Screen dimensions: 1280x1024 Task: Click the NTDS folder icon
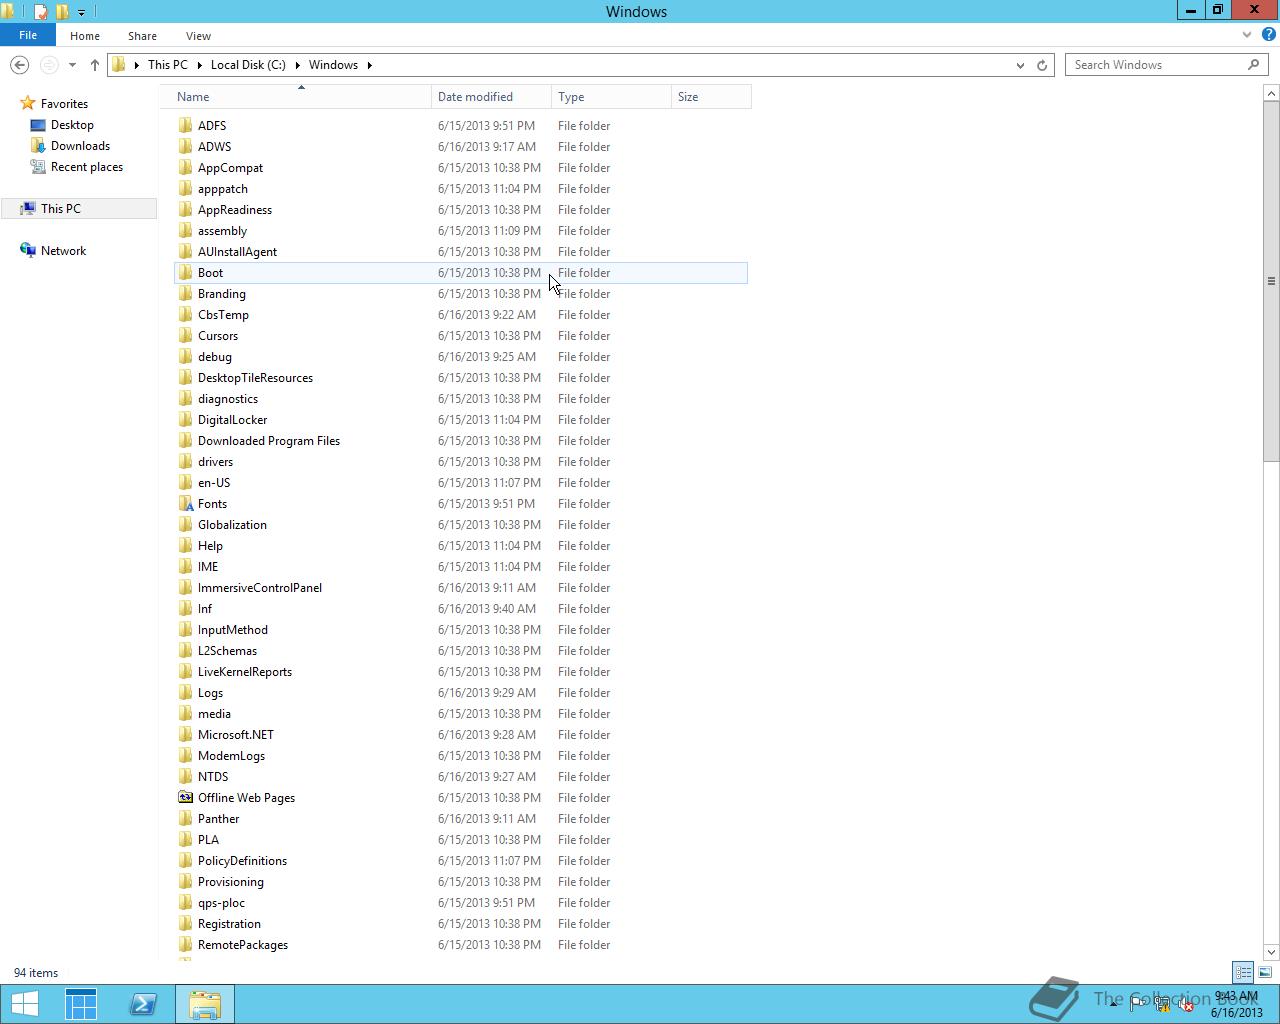185,777
